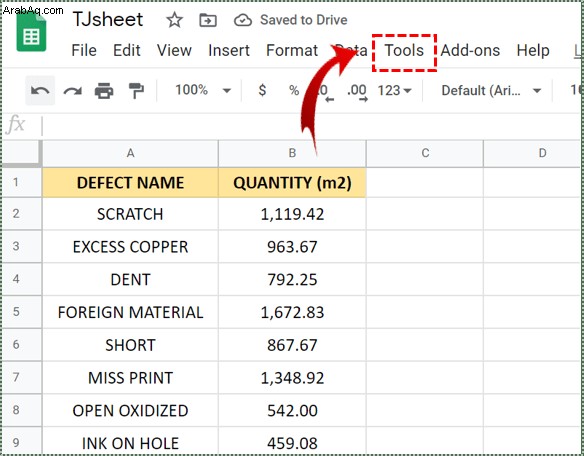584x456 pixels.
Task: Click the increase decimal places icon
Action: [358, 92]
